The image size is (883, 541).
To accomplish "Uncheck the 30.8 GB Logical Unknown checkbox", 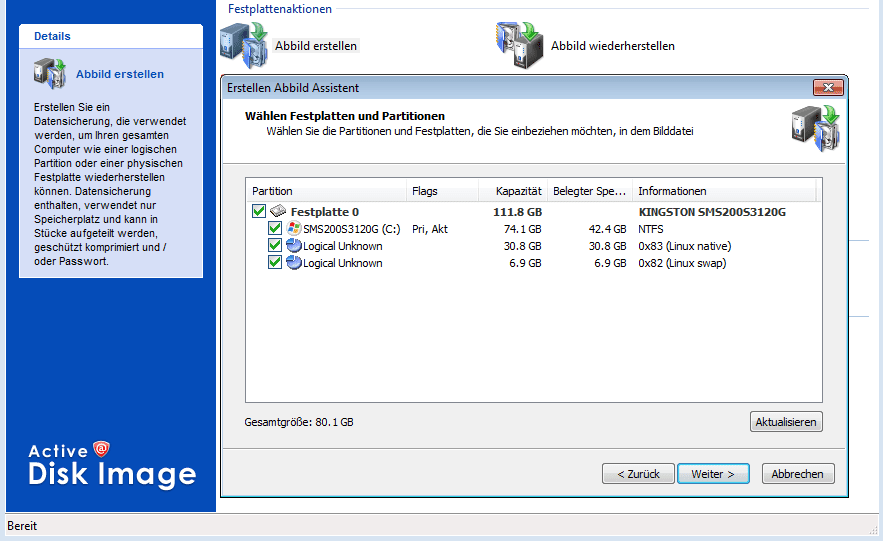I will pos(275,245).
